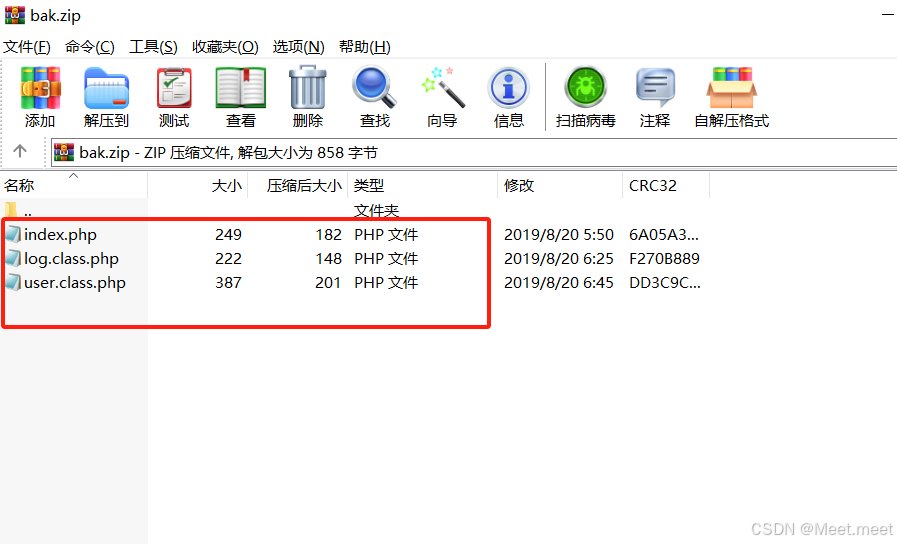Click the bak.zip window title text
This screenshot has height=544, width=897.
55,15
